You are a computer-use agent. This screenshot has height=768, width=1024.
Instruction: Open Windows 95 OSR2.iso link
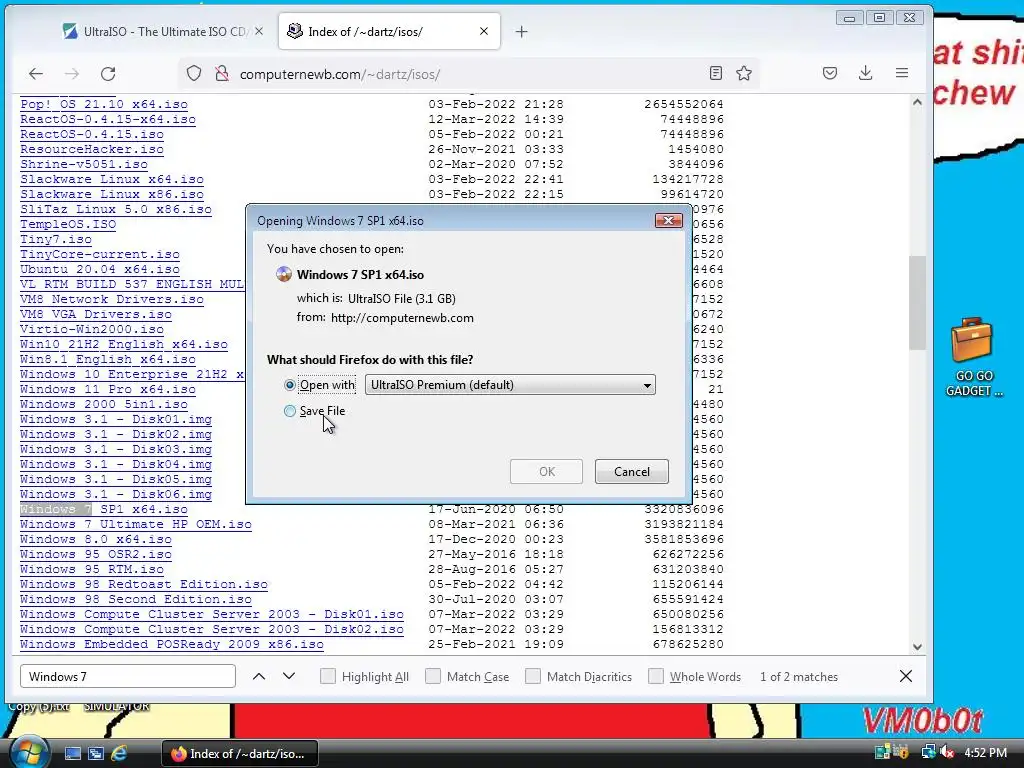point(96,554)
